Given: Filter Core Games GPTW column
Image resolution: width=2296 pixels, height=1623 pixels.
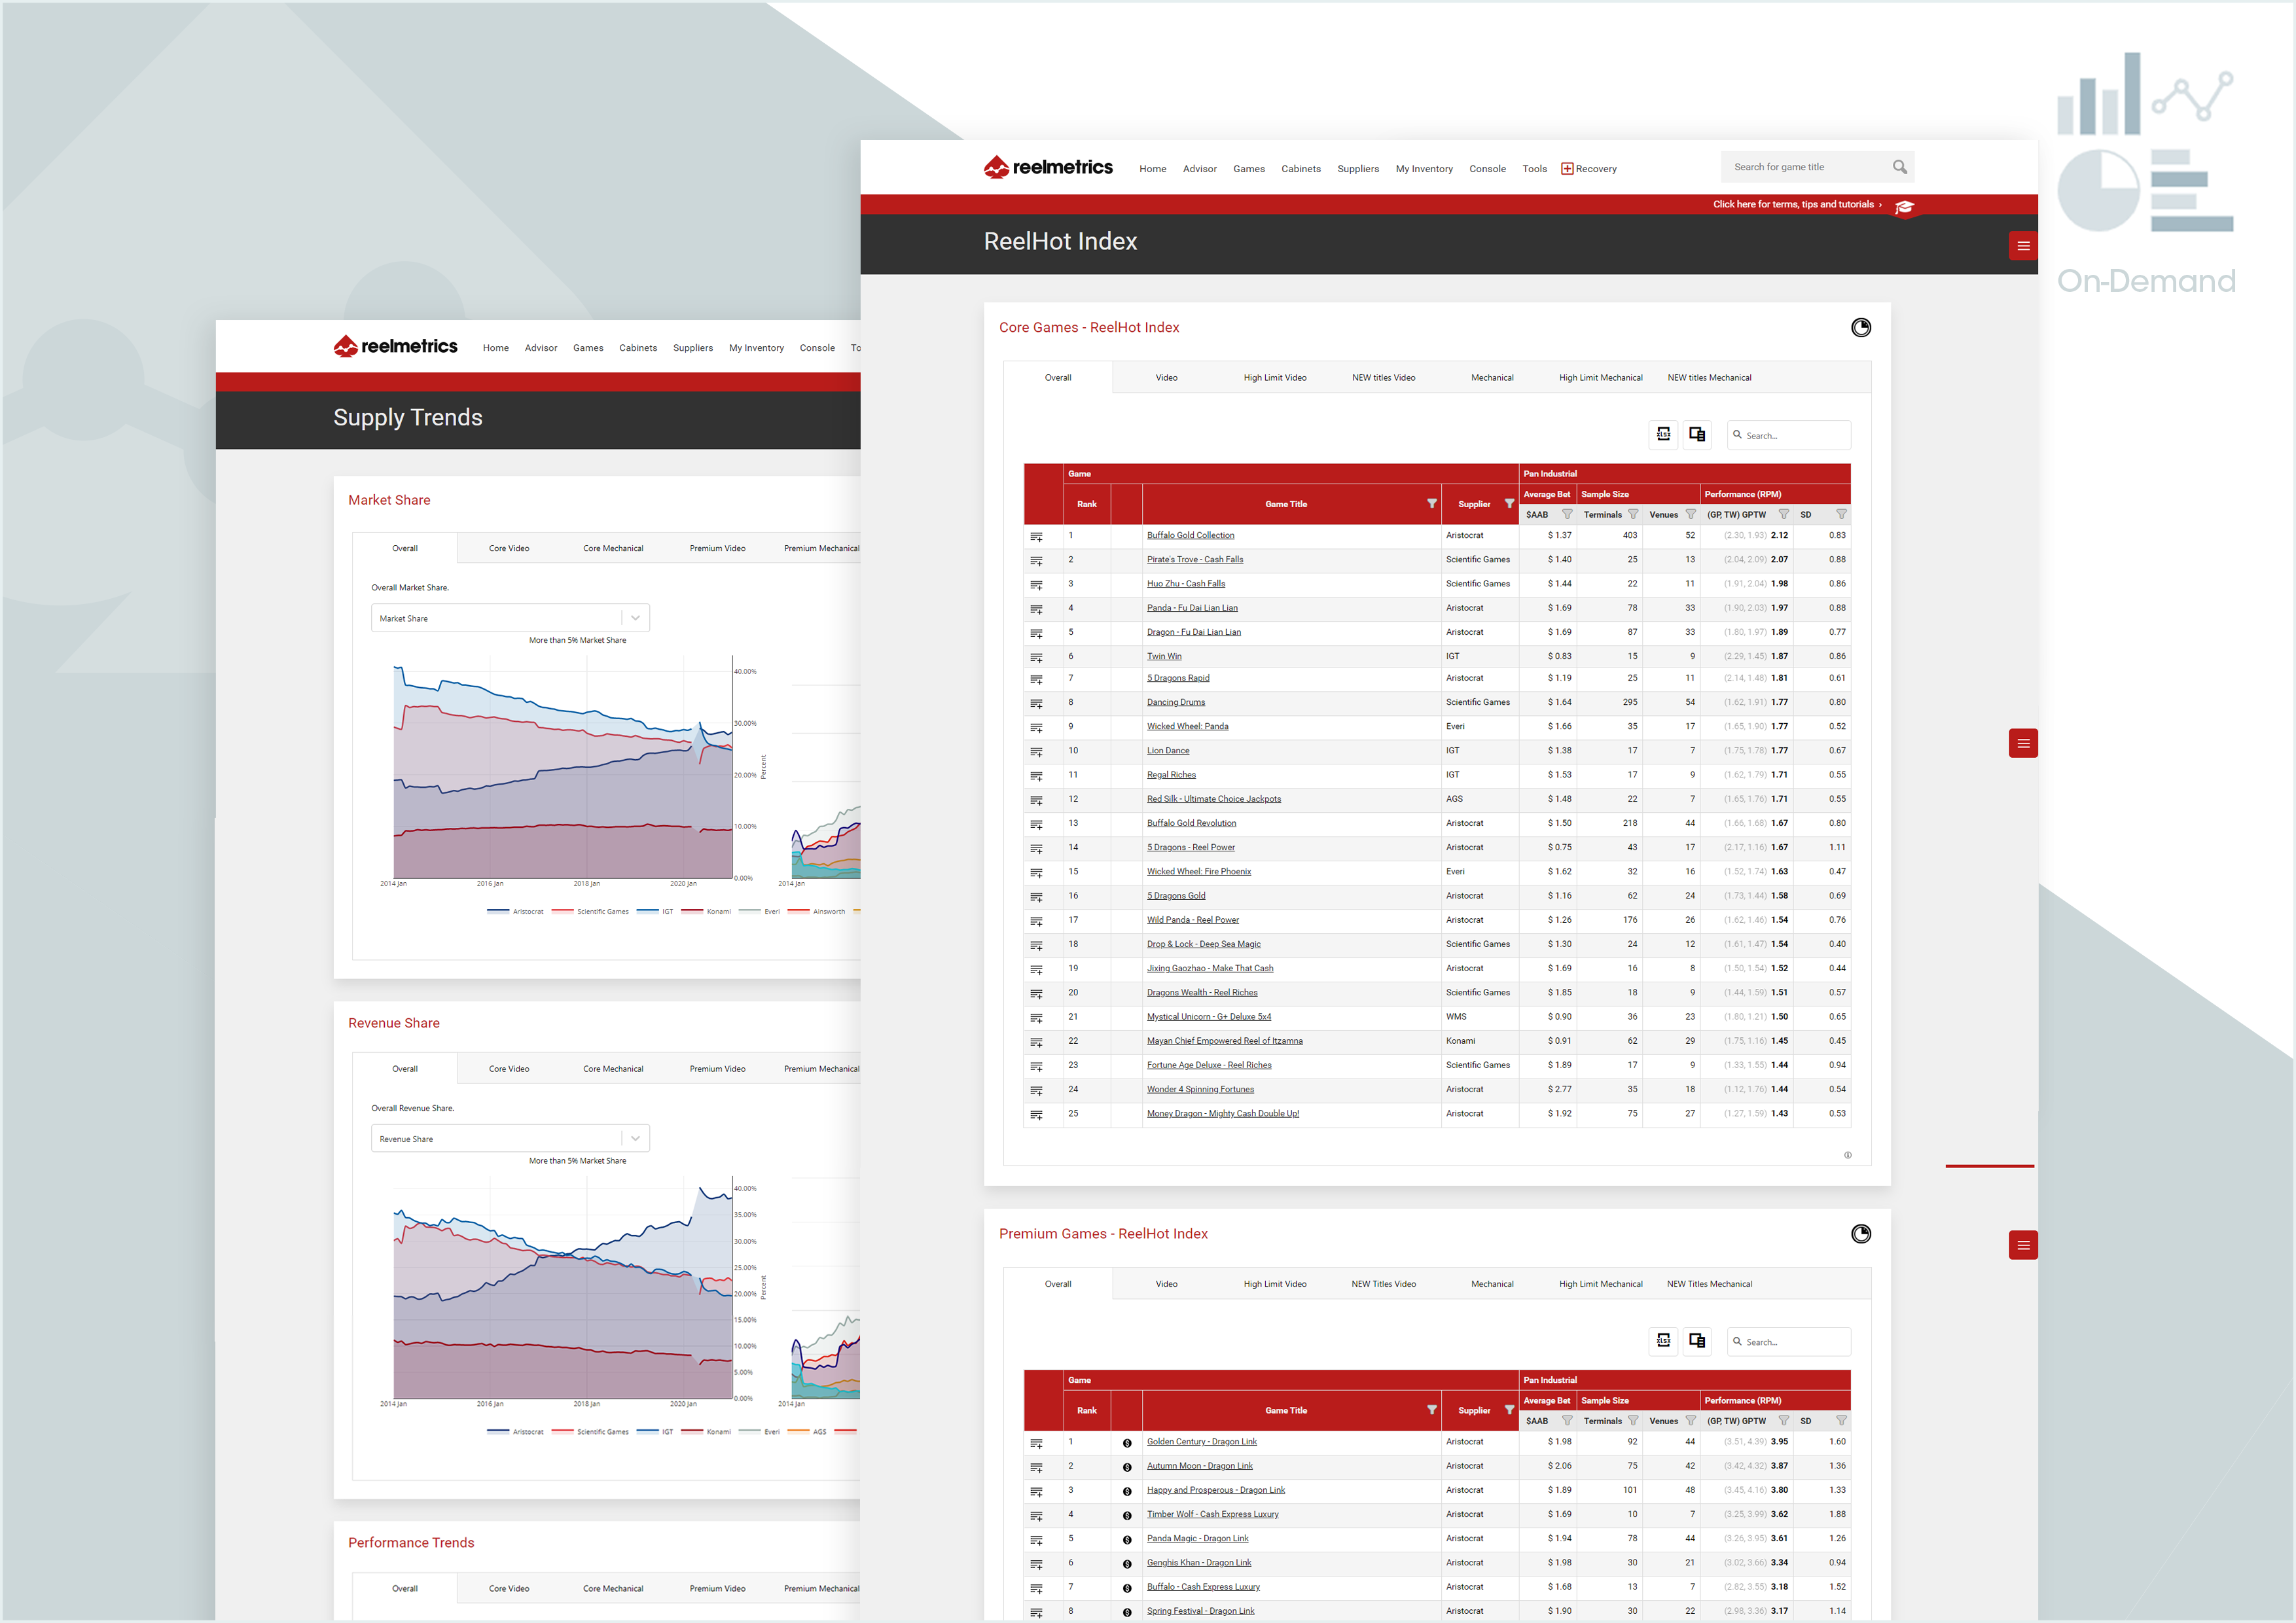Looking at the screenshot, I should (1783, 515).
